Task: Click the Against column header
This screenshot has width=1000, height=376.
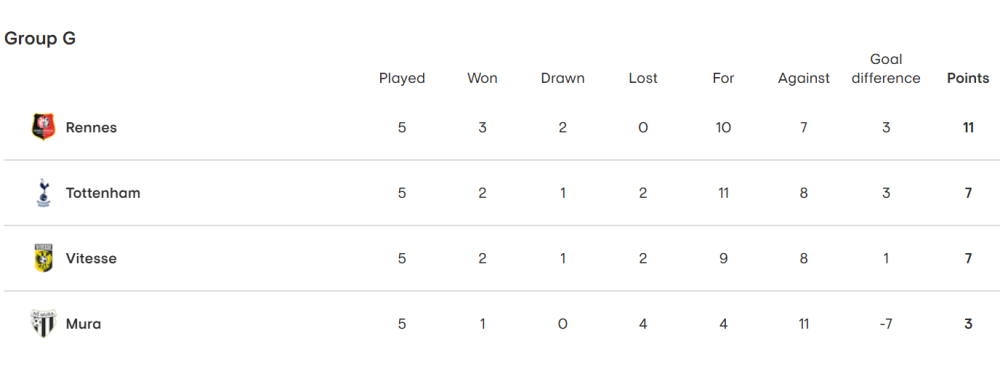Action: pyautogui.click(x=804, y=78)
